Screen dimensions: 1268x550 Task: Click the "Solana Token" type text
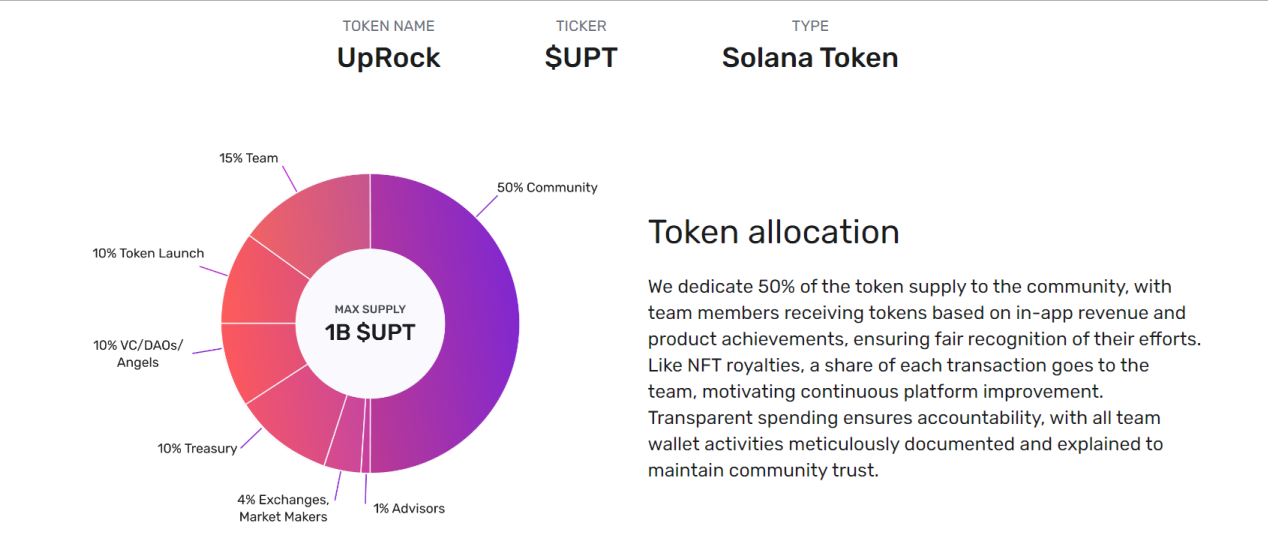(x=810, y=58)
